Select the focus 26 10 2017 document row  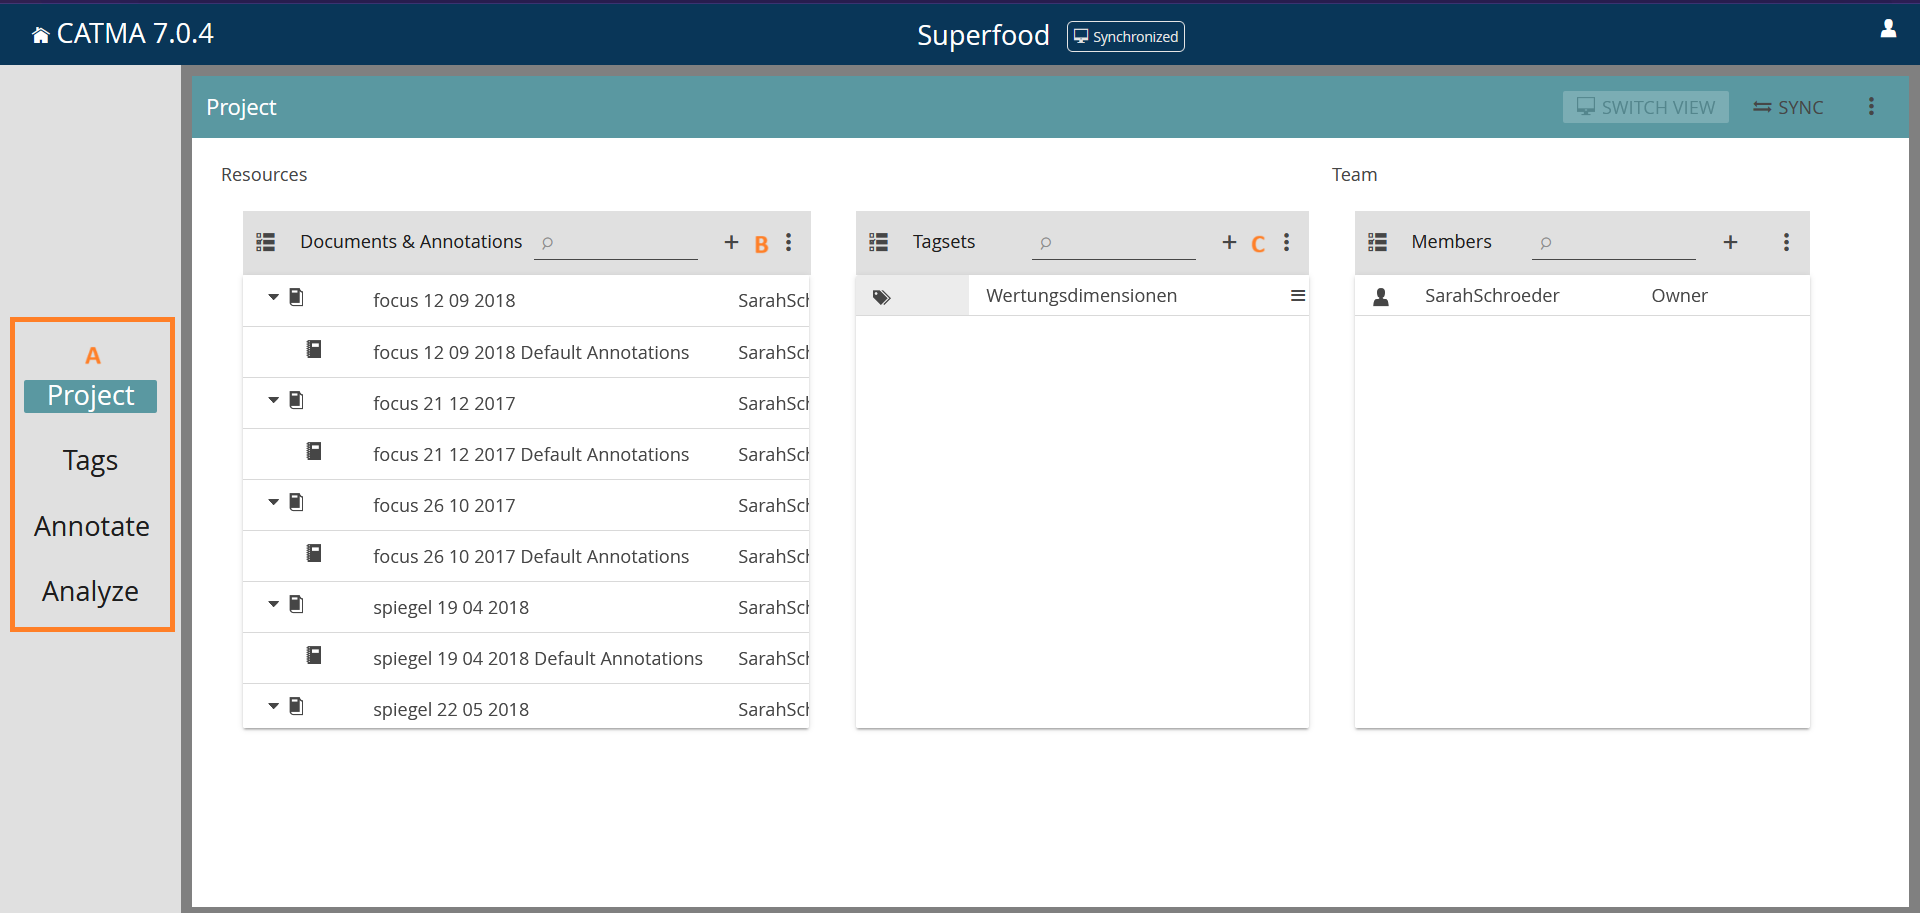(x=526, y=505)
